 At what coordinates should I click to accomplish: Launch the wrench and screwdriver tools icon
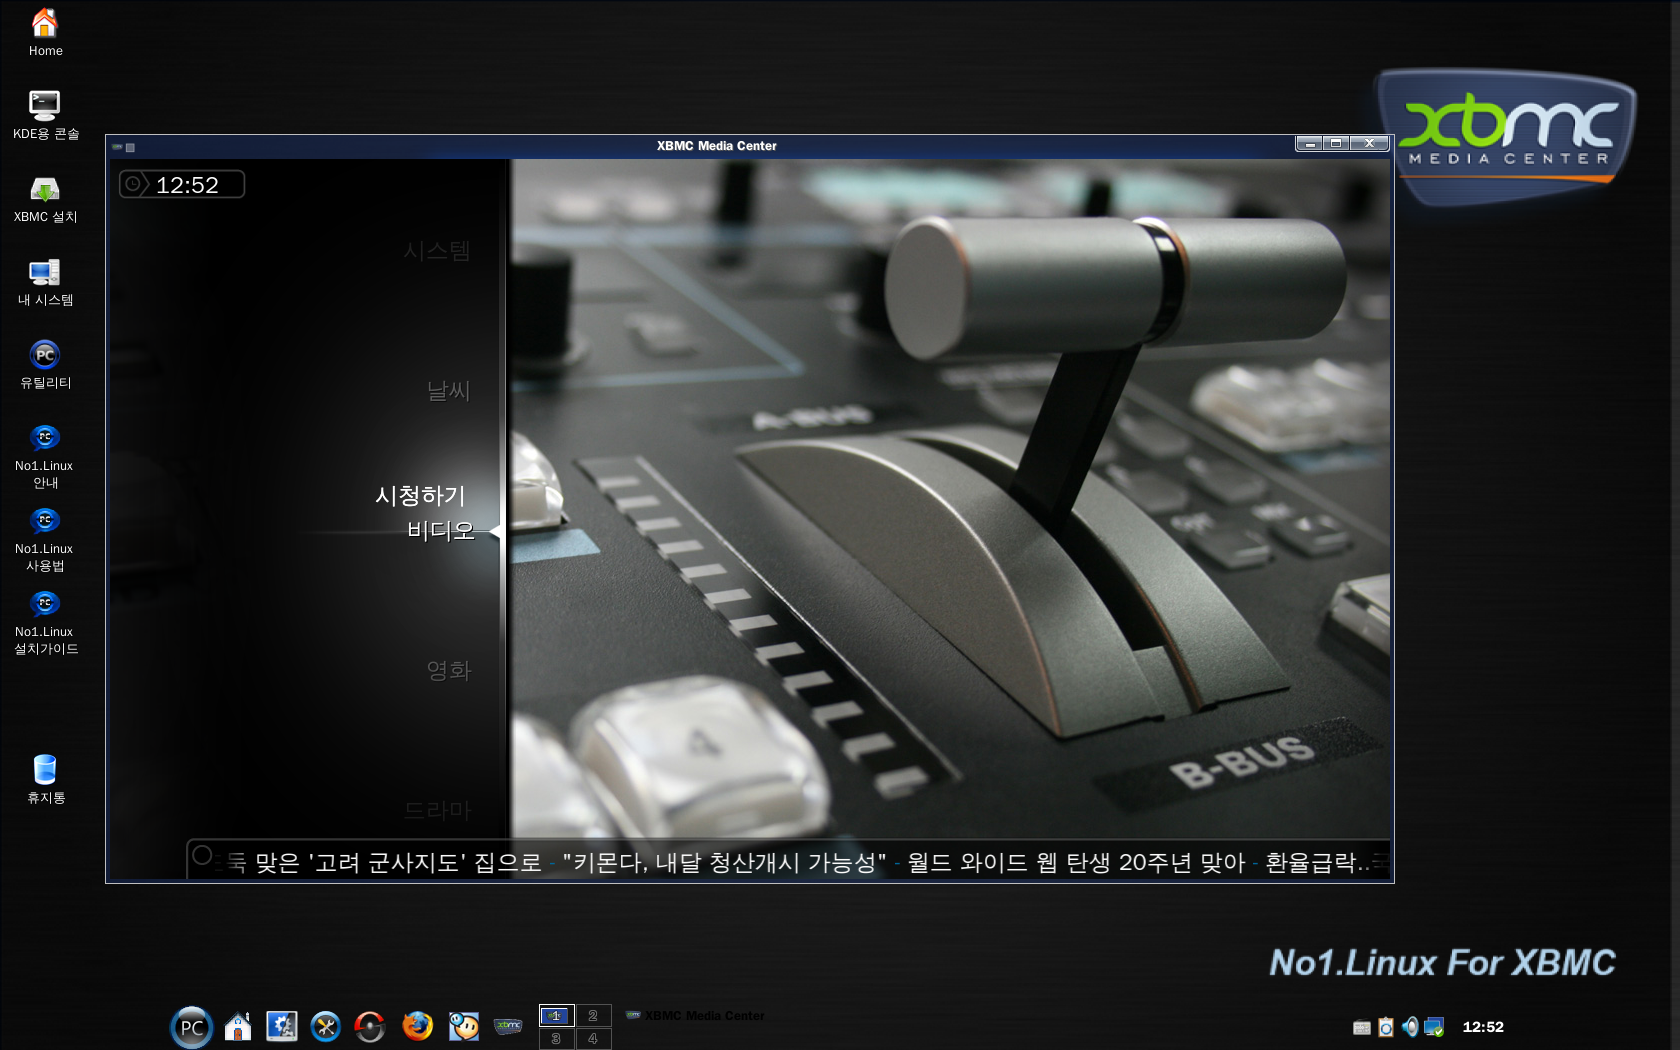pyautogui.click(x=326, y=1027)
